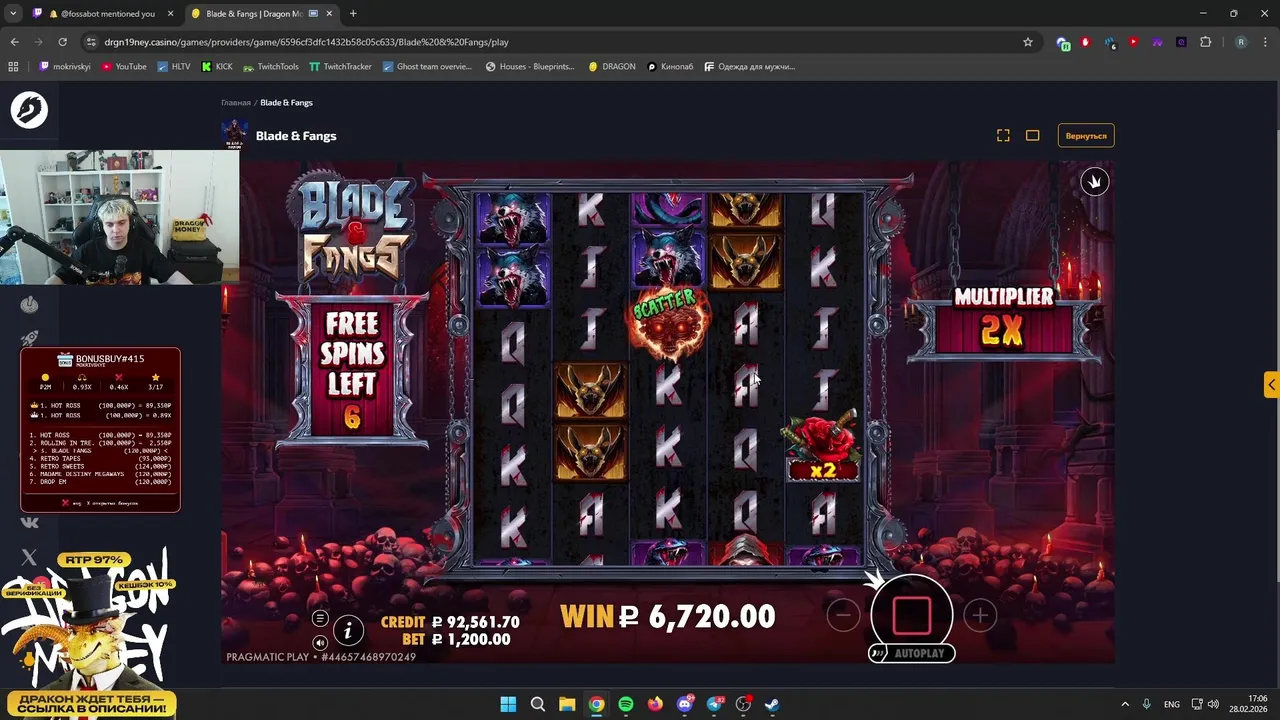Screen dimensions: 1280x720
Task: Open File Explorer from the taskbar
Action: [x=567, y=704]
